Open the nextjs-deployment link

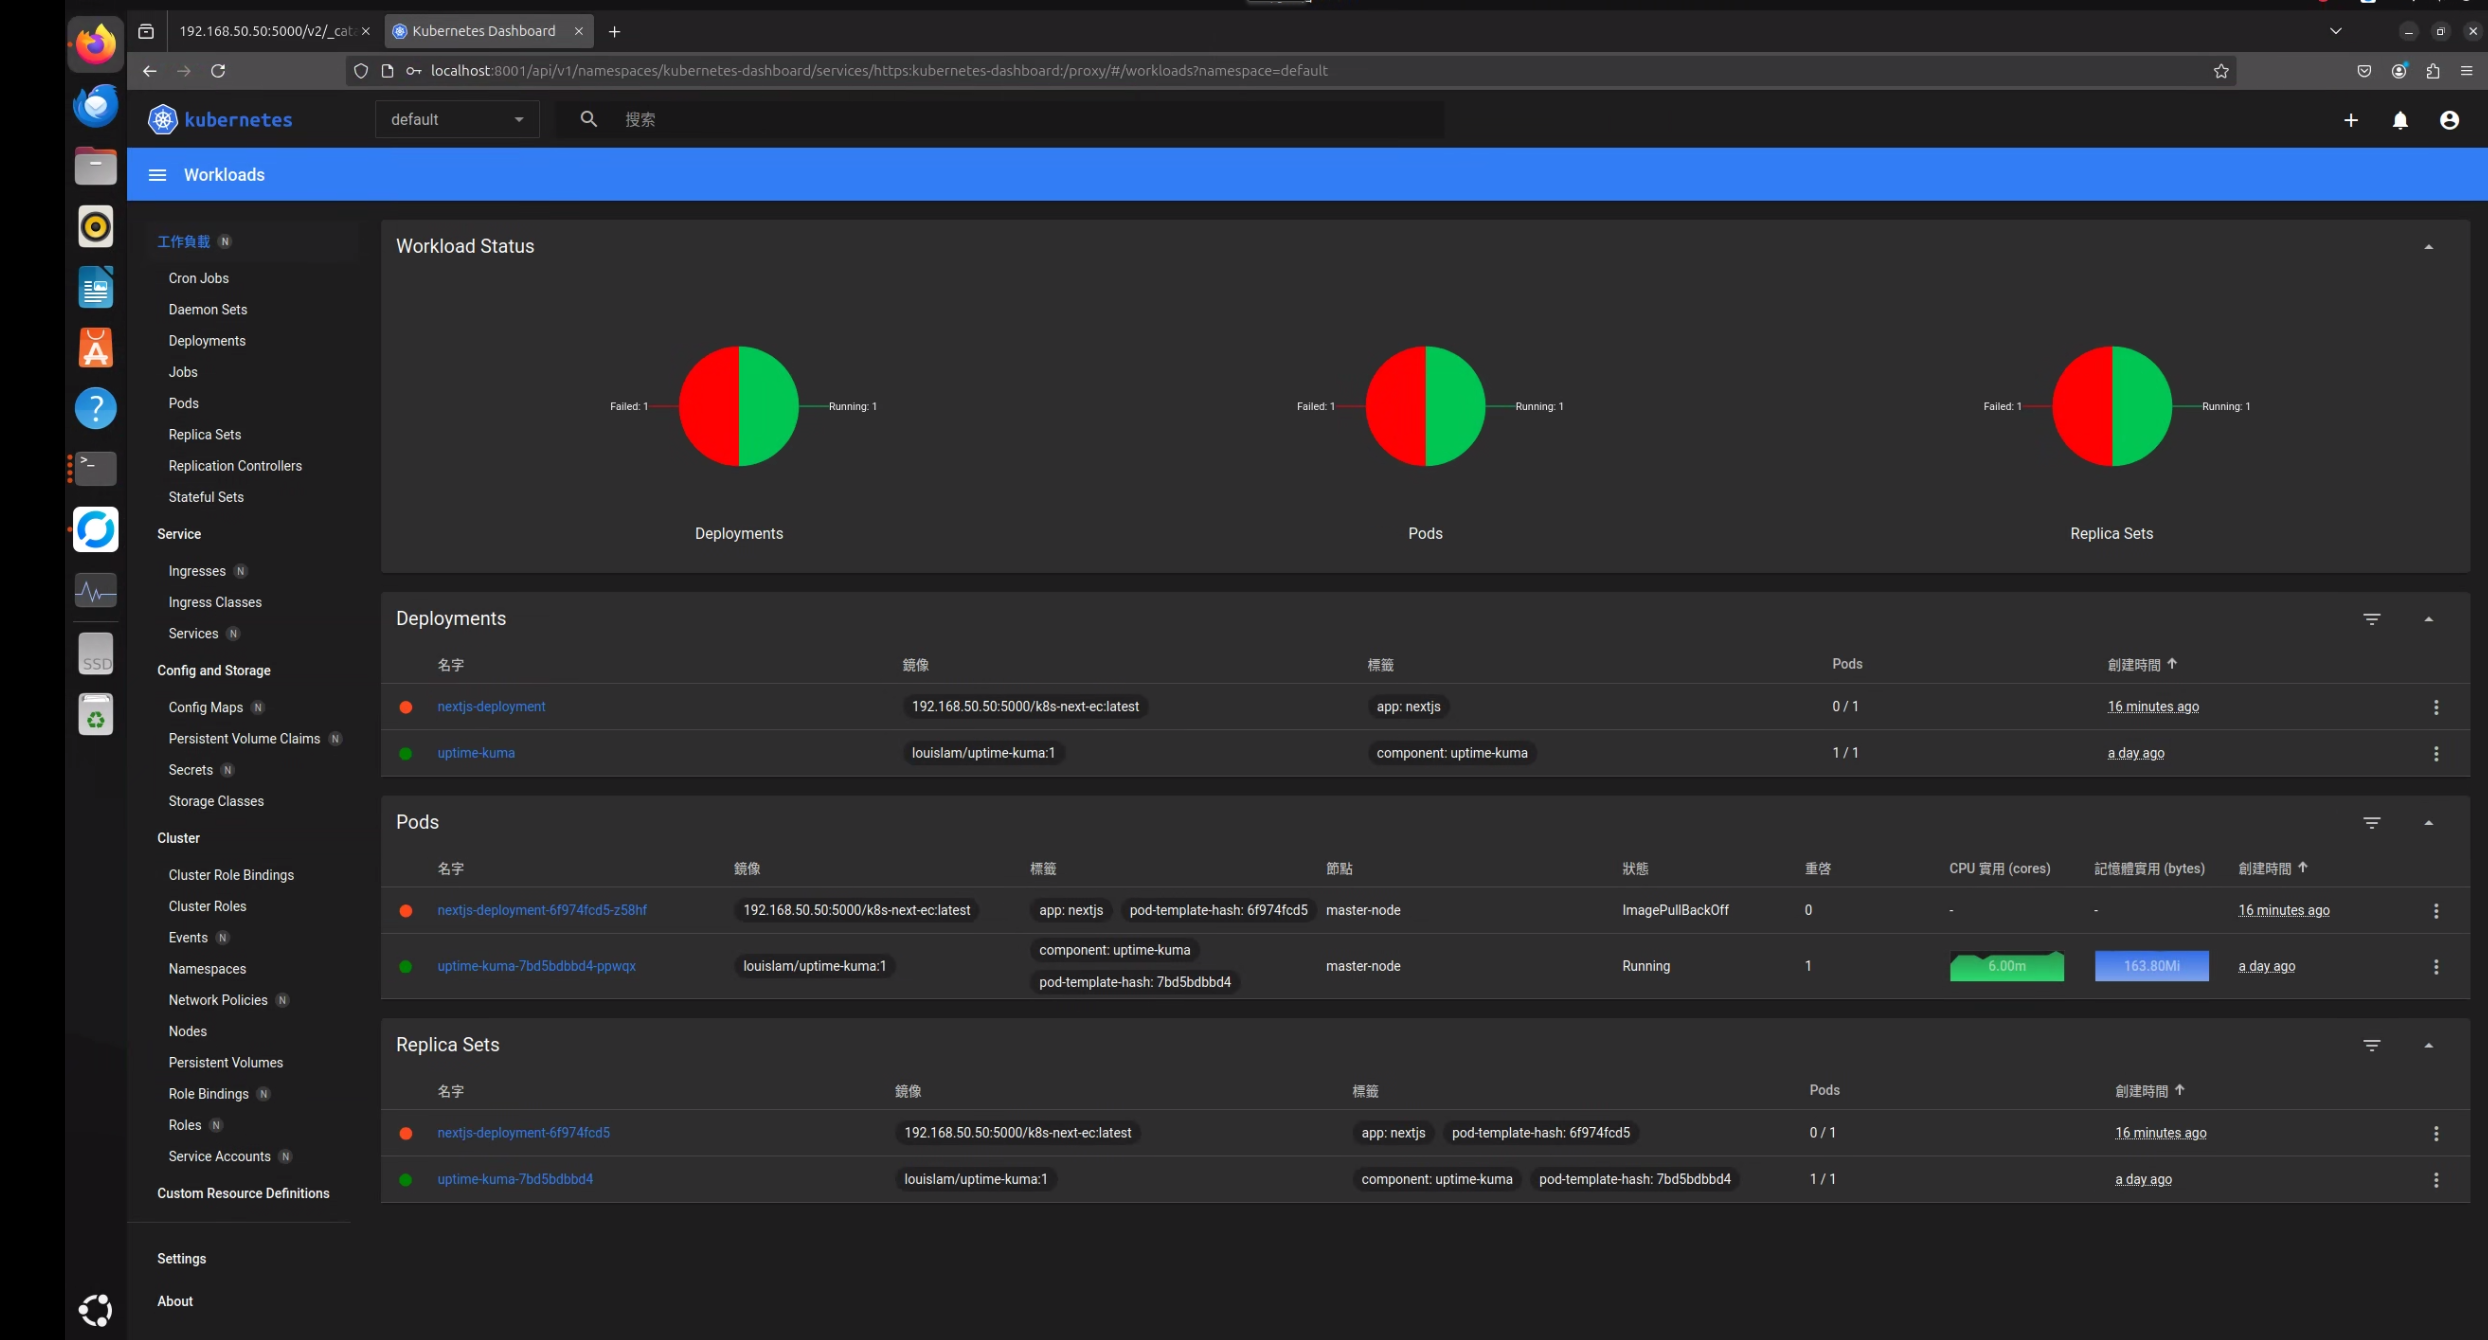click(491, 707)
